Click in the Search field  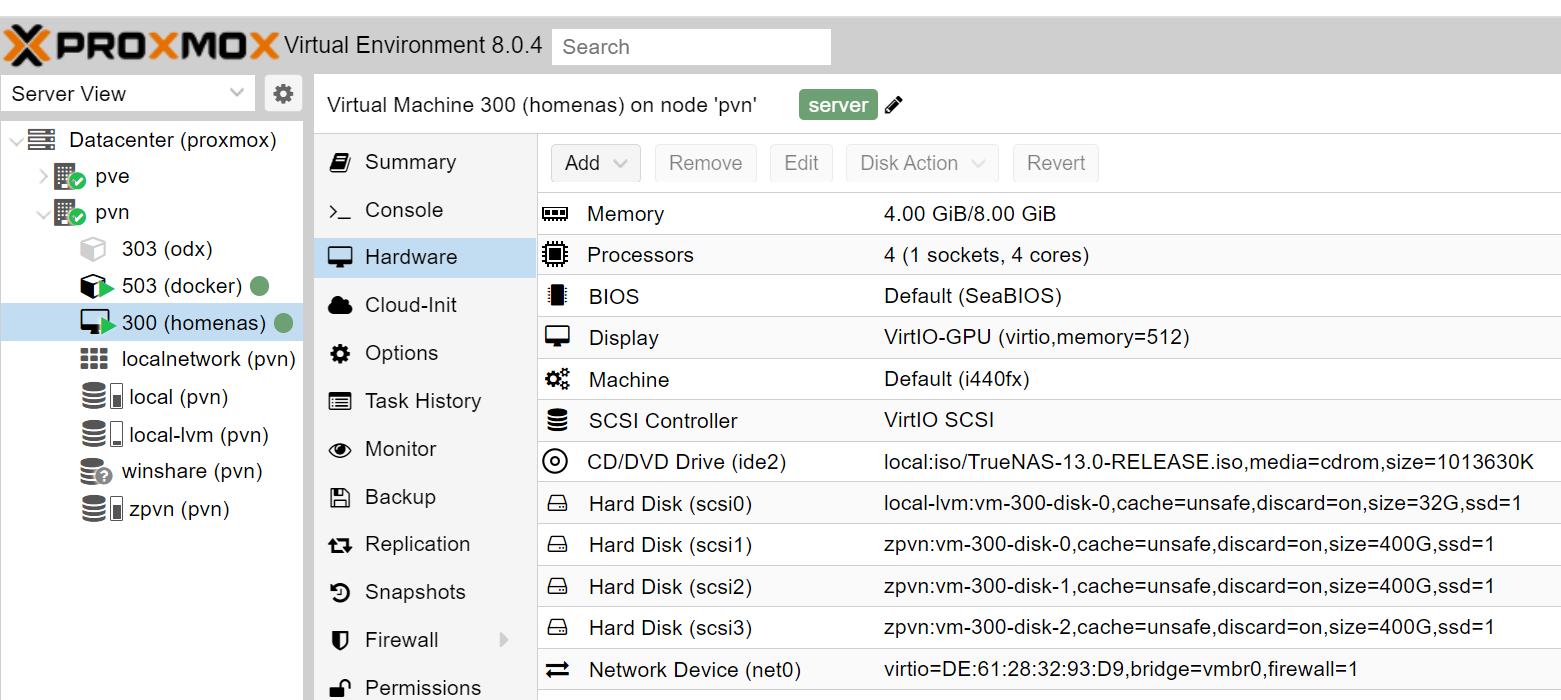pos(691,47)
